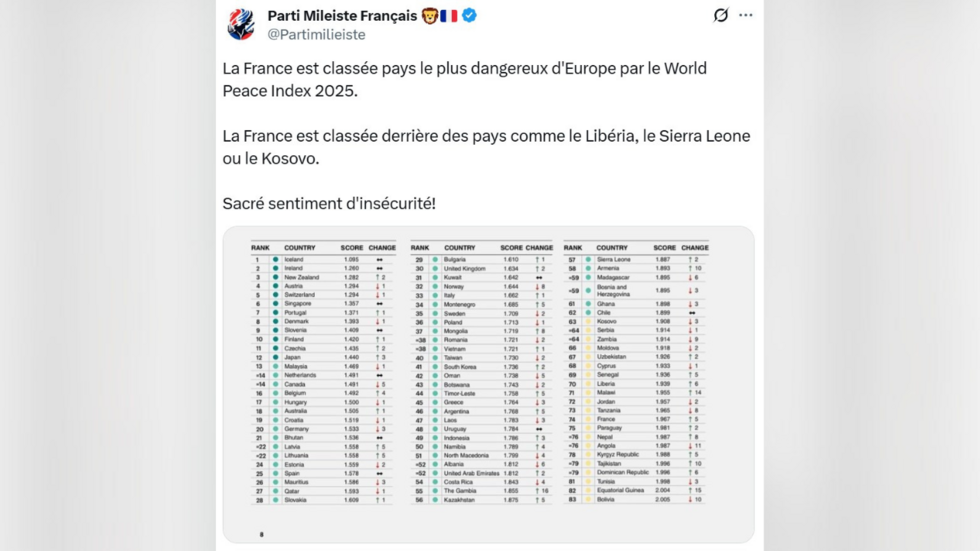Click the green dot beside Iceland
This screenshot has height=551, width=980.
point(275,259)
